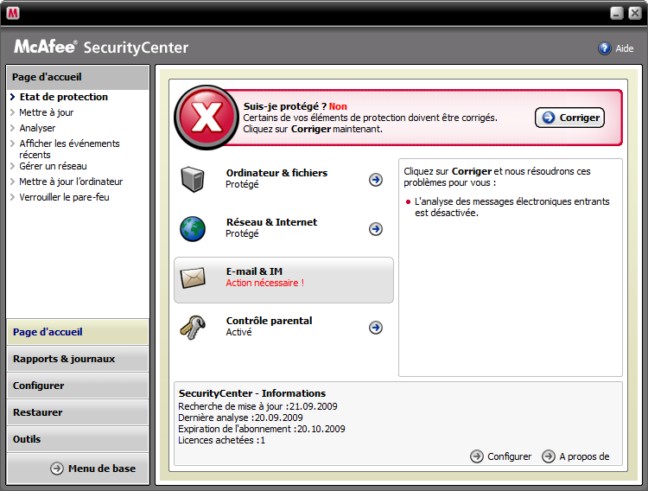648x491 pixels.
Task: Click Licences achetées :1 line
Action: click(x=222, y=440)
